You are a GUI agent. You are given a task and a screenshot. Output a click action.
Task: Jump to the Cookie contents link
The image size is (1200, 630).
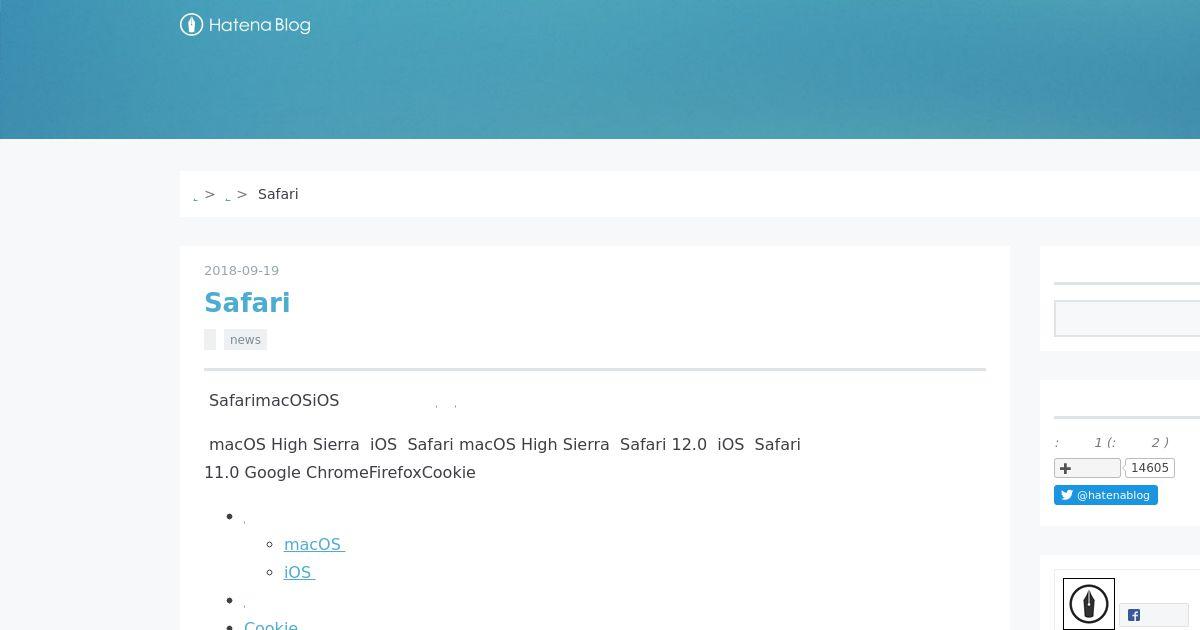271,625
